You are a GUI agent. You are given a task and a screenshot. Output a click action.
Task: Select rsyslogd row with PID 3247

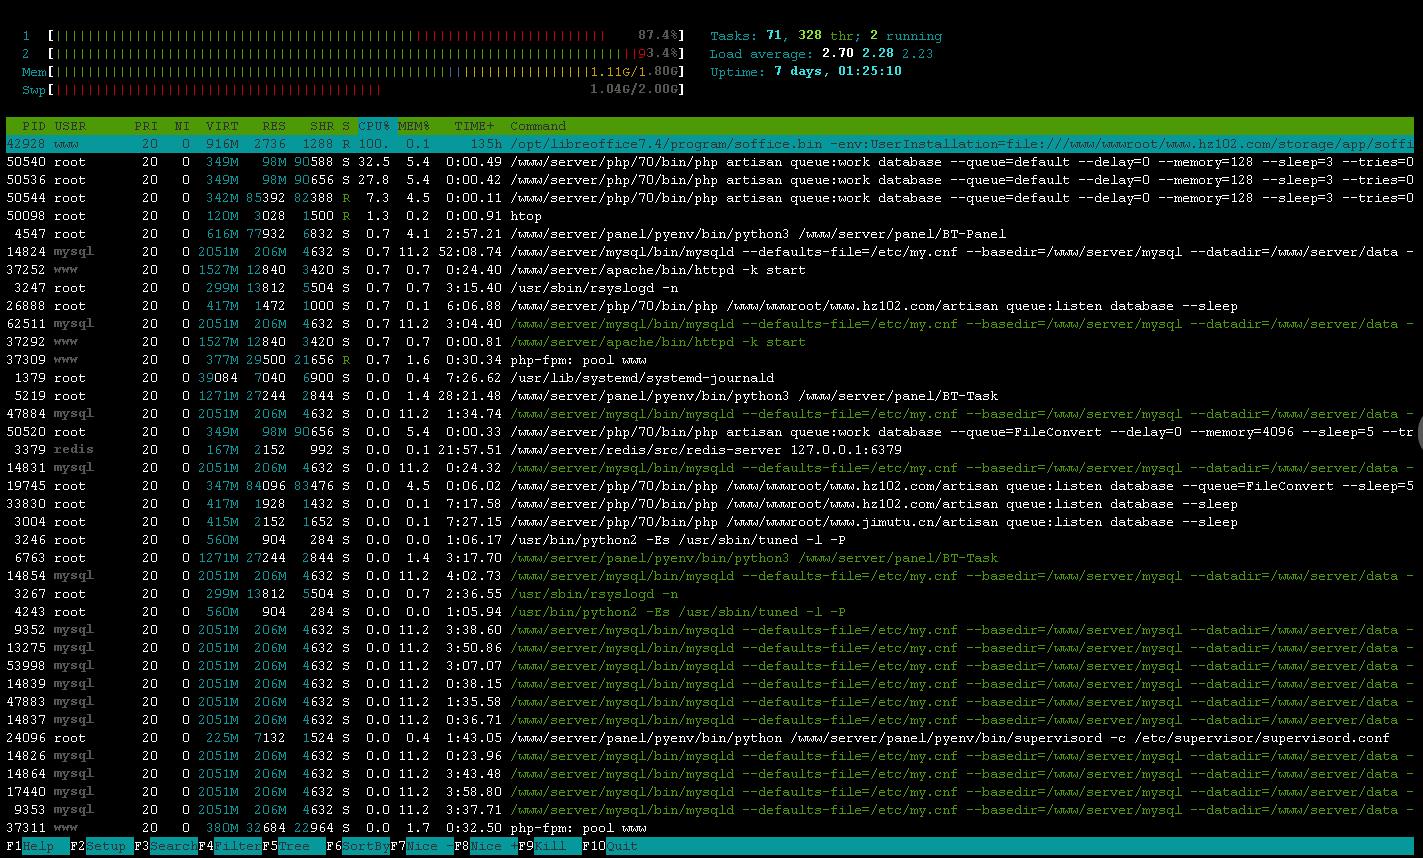coord(710,288)
